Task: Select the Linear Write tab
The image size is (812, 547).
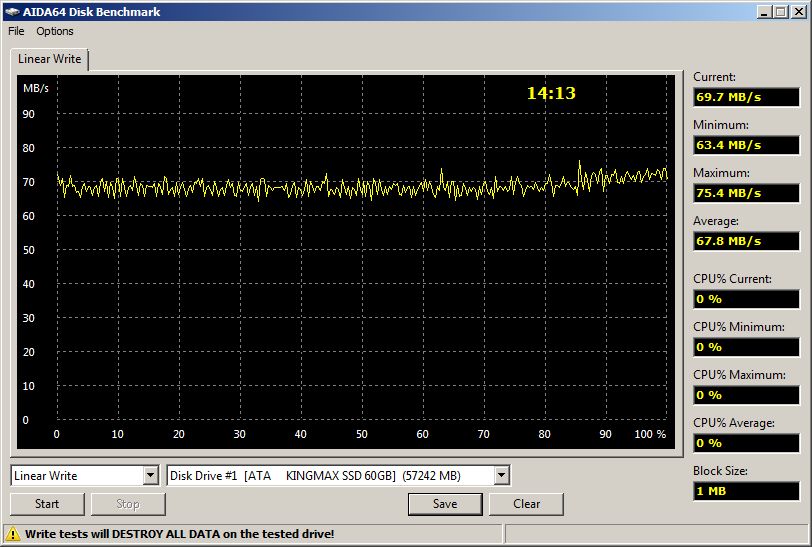Action: tap(50, 60)
